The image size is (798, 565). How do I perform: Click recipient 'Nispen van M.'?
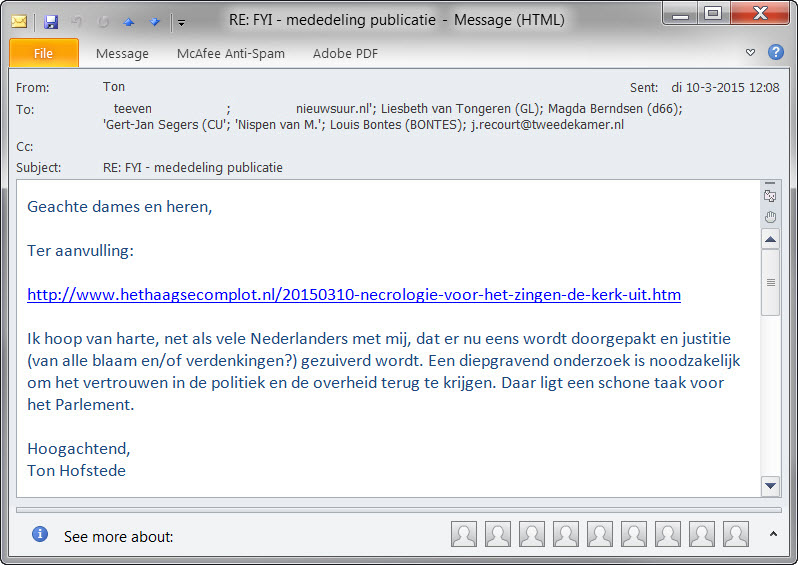coord(278,125)
